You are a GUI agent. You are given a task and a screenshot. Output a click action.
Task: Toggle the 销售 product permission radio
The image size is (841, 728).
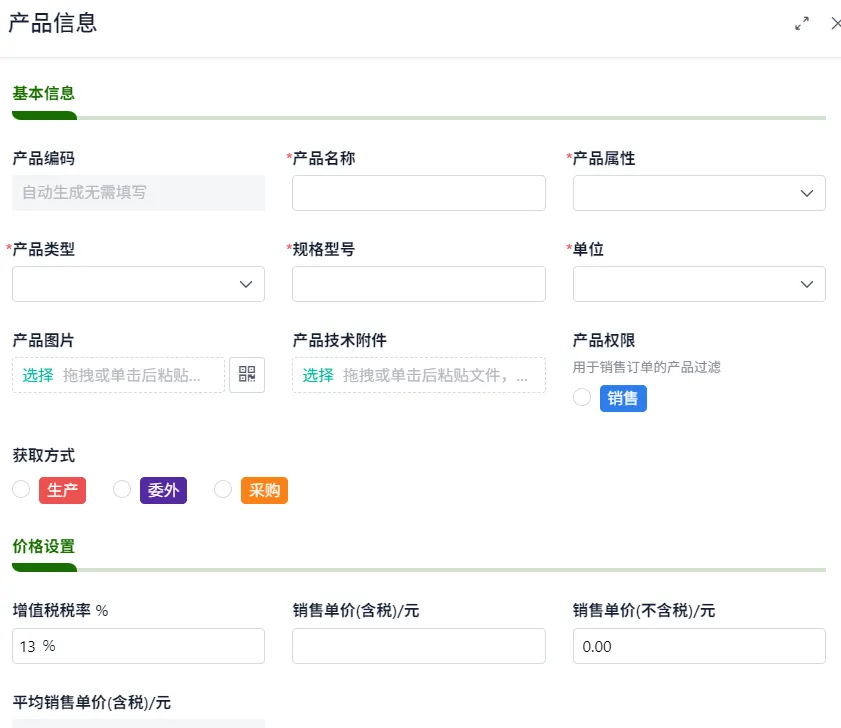582,398
